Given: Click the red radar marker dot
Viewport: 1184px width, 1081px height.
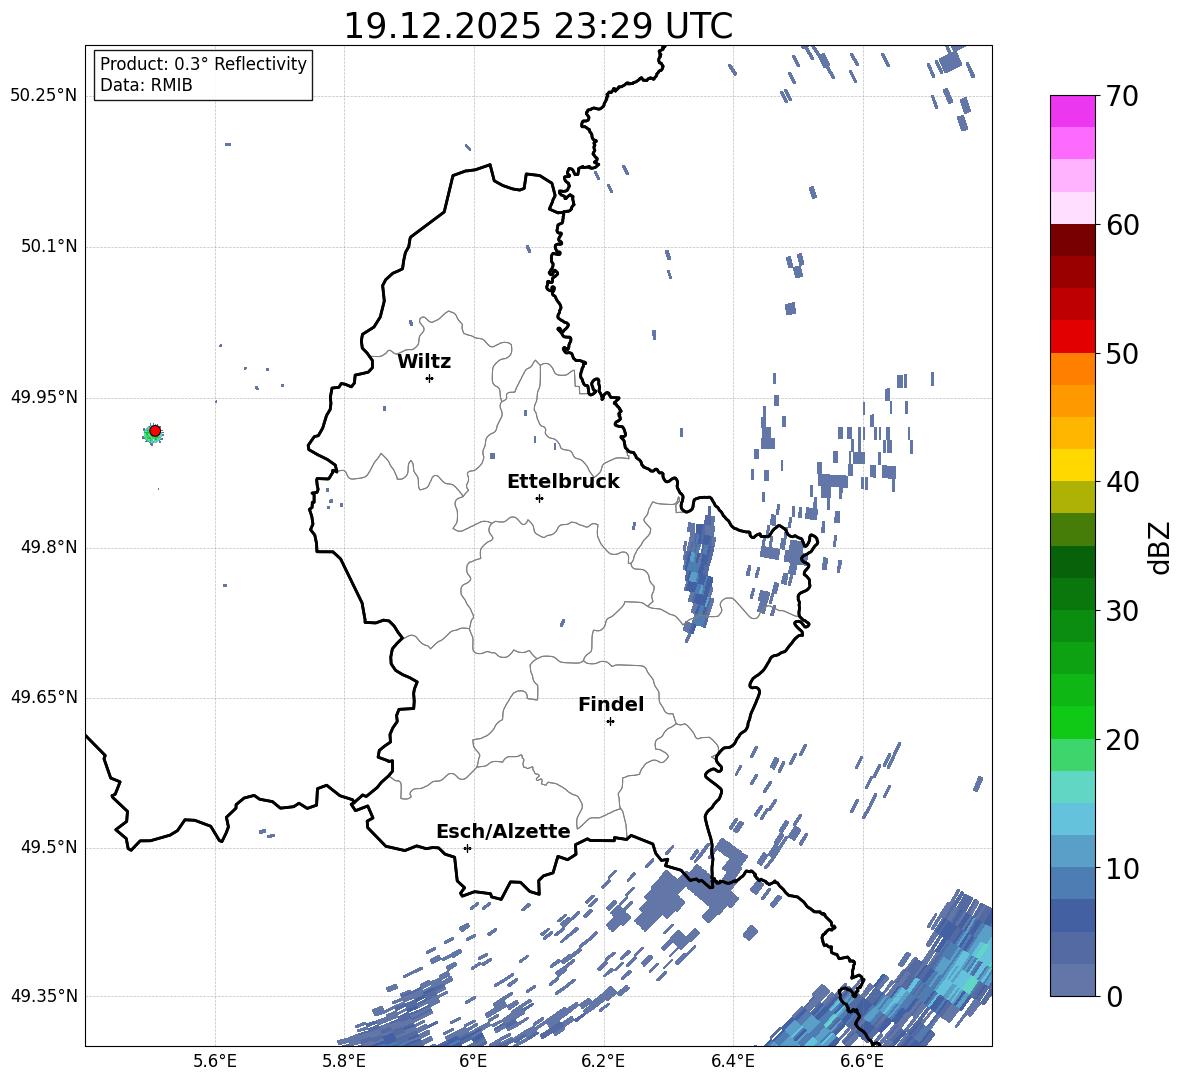Looking at the screenshot, I should (155, 431).
